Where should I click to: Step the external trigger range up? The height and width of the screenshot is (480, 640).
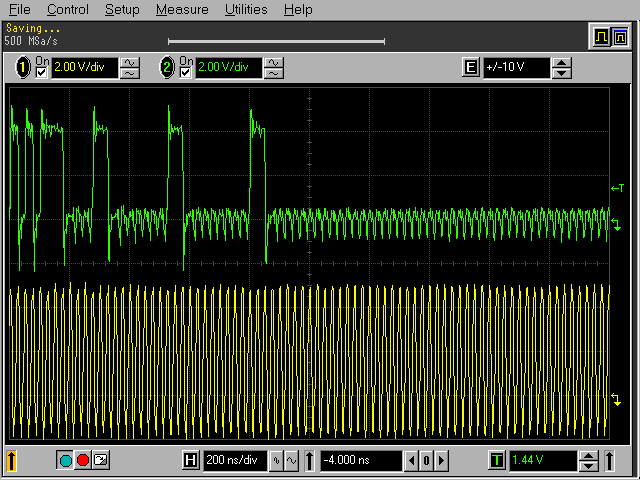click(562, 62)
